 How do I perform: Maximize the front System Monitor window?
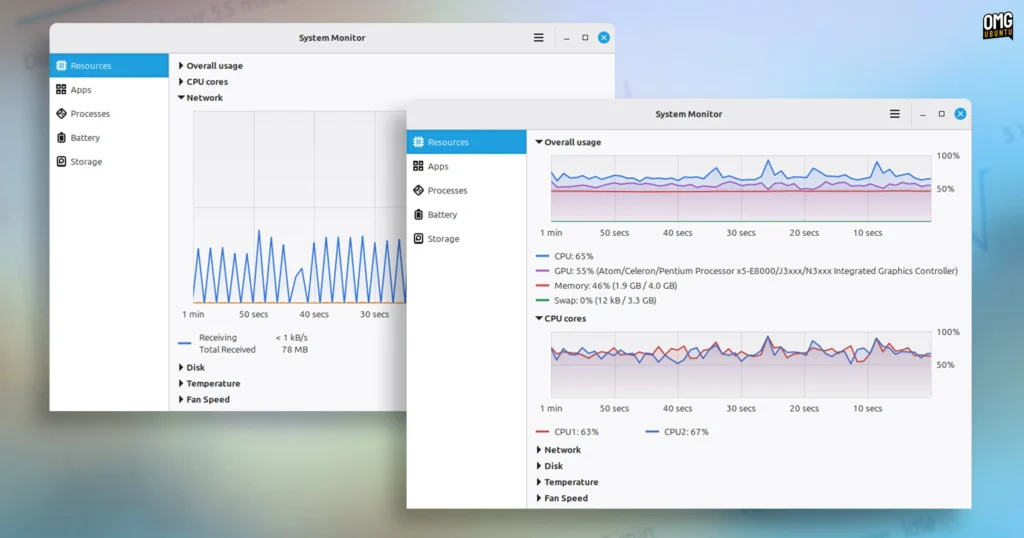pyautogui.click(x=942, y=114)
